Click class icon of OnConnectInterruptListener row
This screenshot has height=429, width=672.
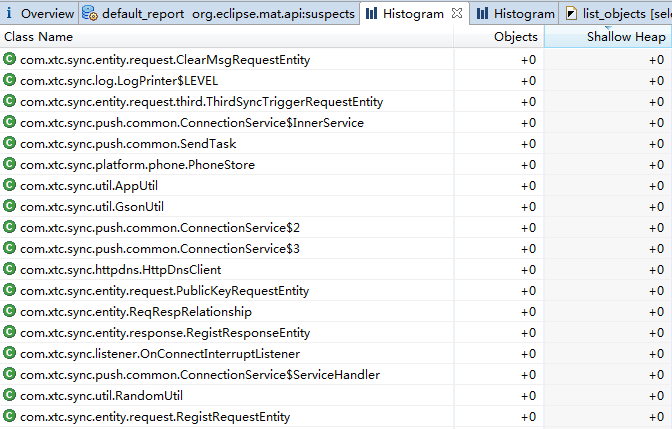click(9, 353)
